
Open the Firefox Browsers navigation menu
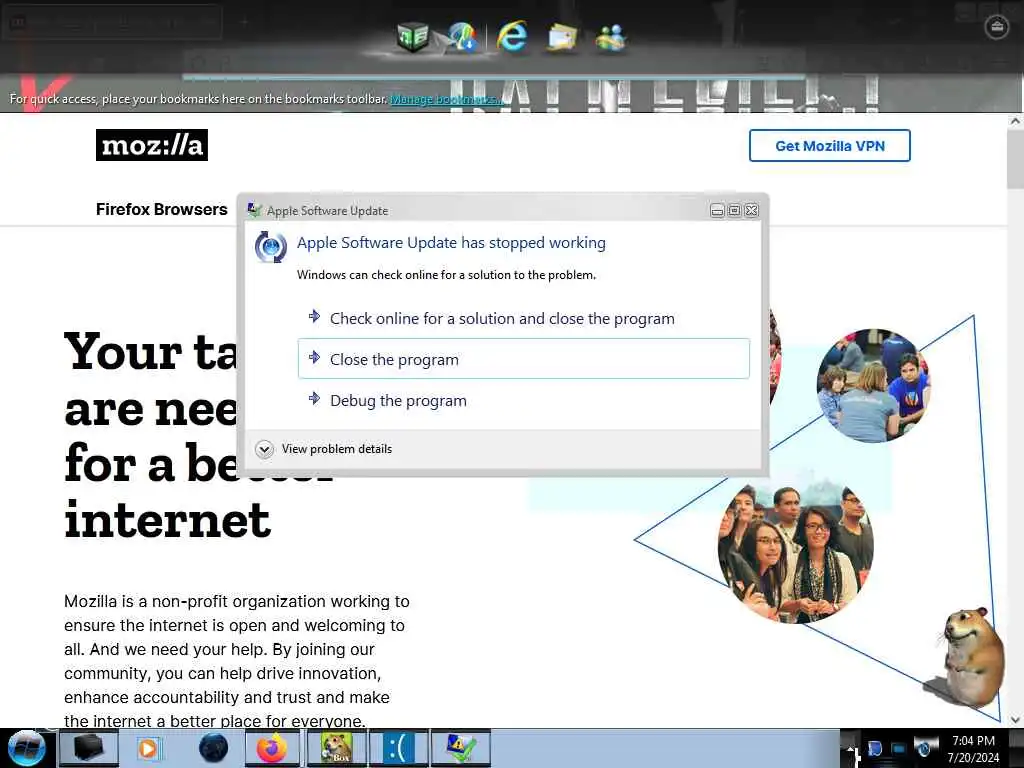161,209
